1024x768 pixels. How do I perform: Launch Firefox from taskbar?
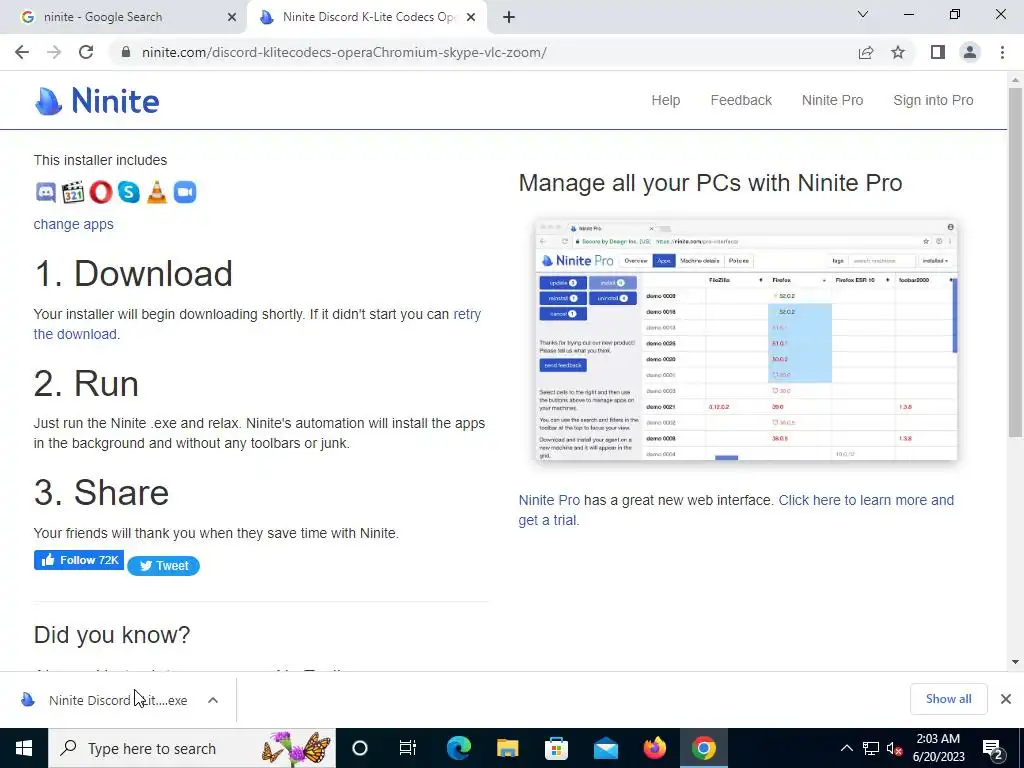coord(654,748)
